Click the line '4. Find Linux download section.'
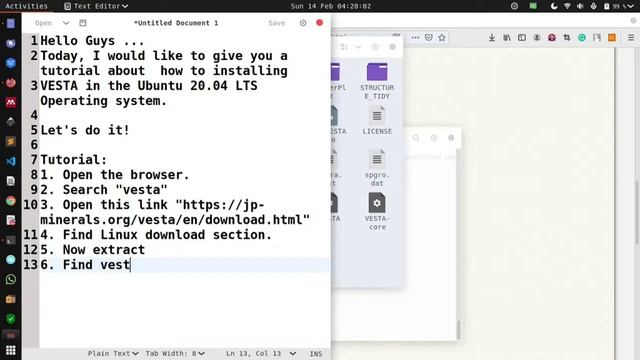Image resolution: width=640 pixels, height=360 pixels. (156, 235)
